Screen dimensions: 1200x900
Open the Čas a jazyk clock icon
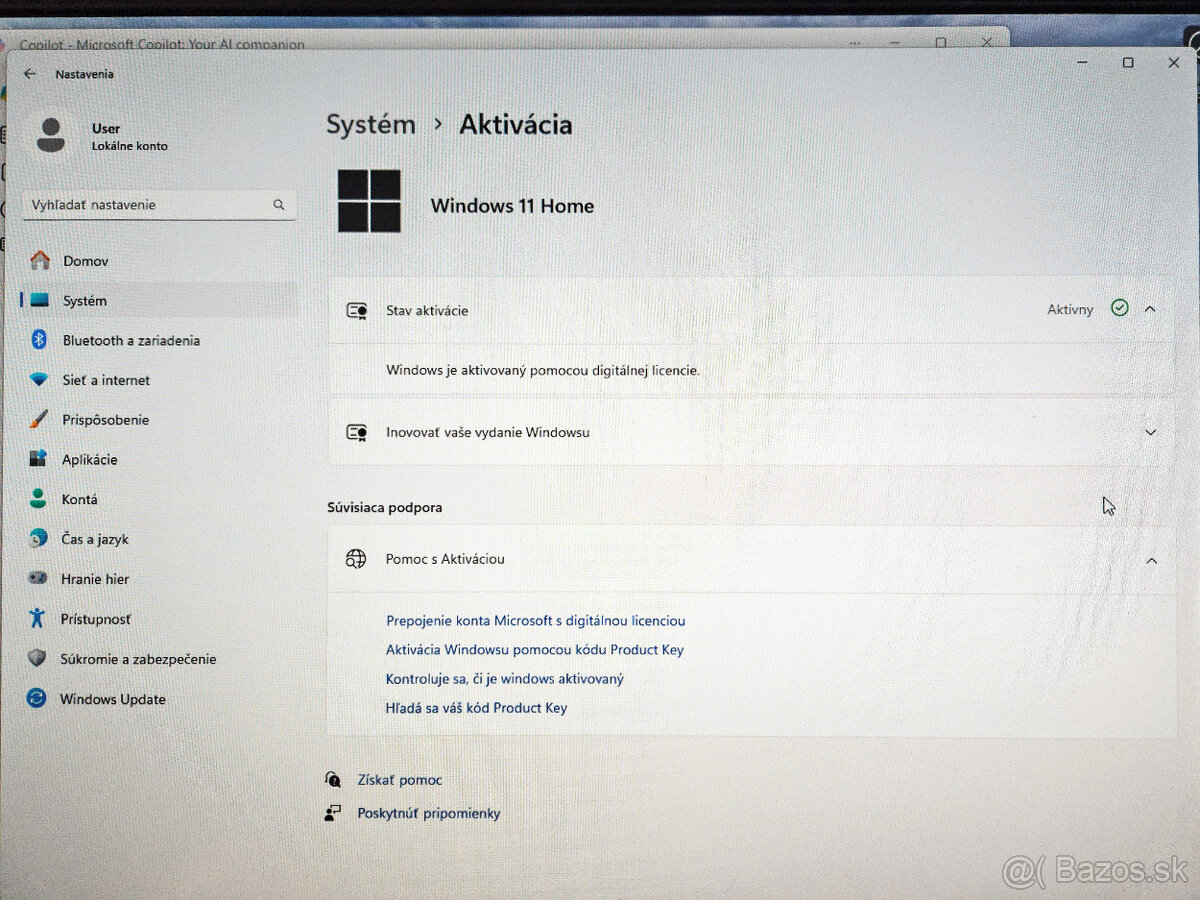point(38,538)
